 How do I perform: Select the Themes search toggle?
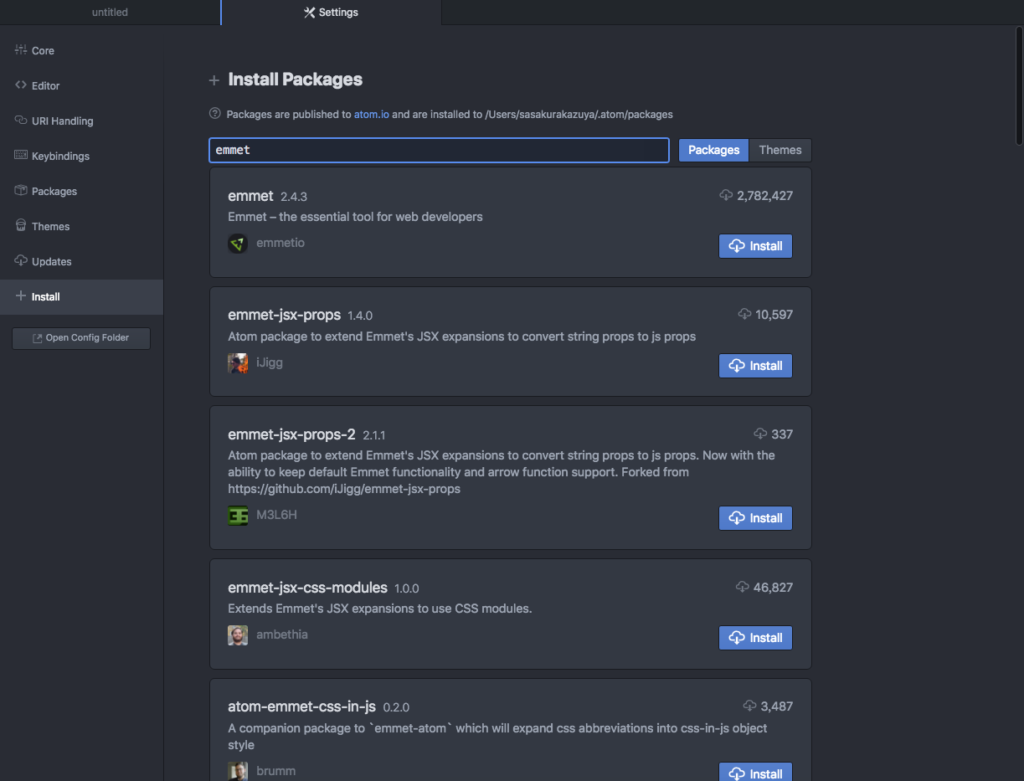780,150
